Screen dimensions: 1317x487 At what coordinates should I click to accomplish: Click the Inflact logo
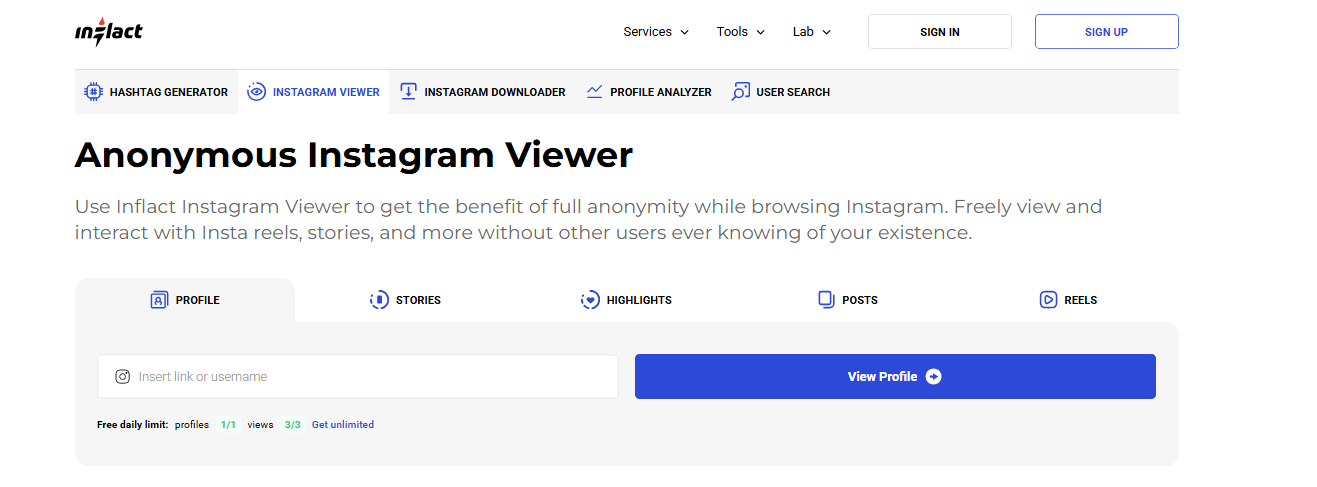(109, 31)
